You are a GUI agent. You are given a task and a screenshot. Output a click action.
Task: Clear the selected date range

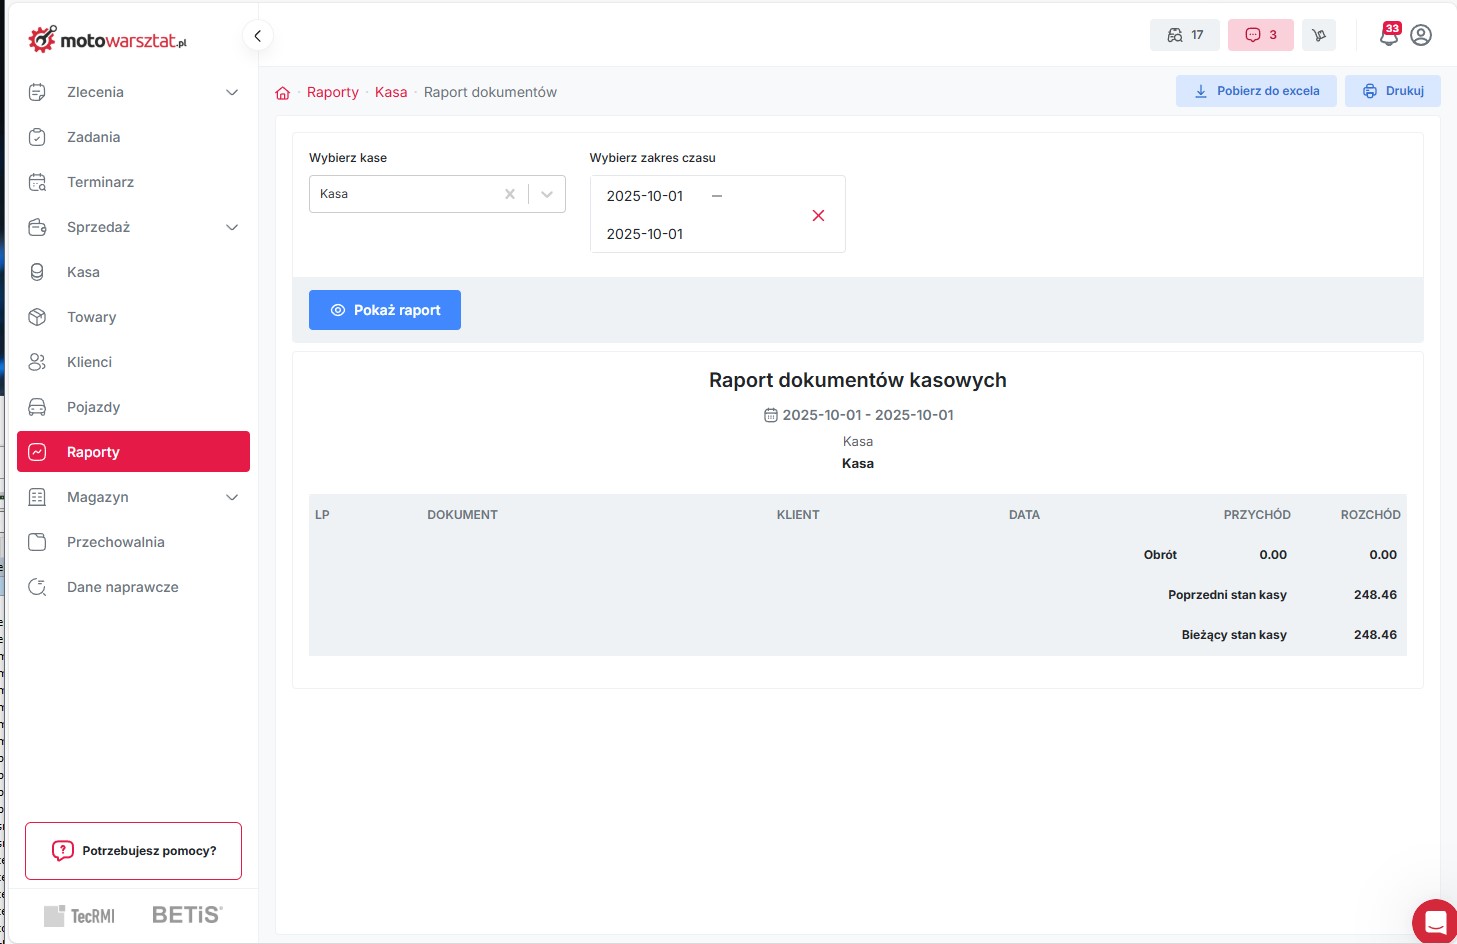point(818,215)
